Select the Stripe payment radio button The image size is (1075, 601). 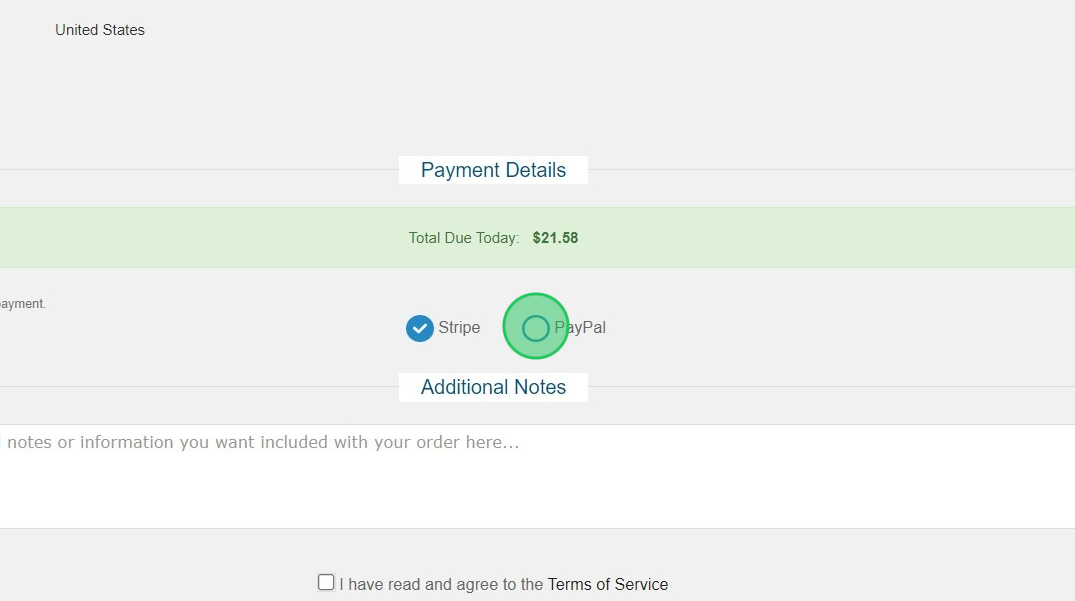click(420, 328)
